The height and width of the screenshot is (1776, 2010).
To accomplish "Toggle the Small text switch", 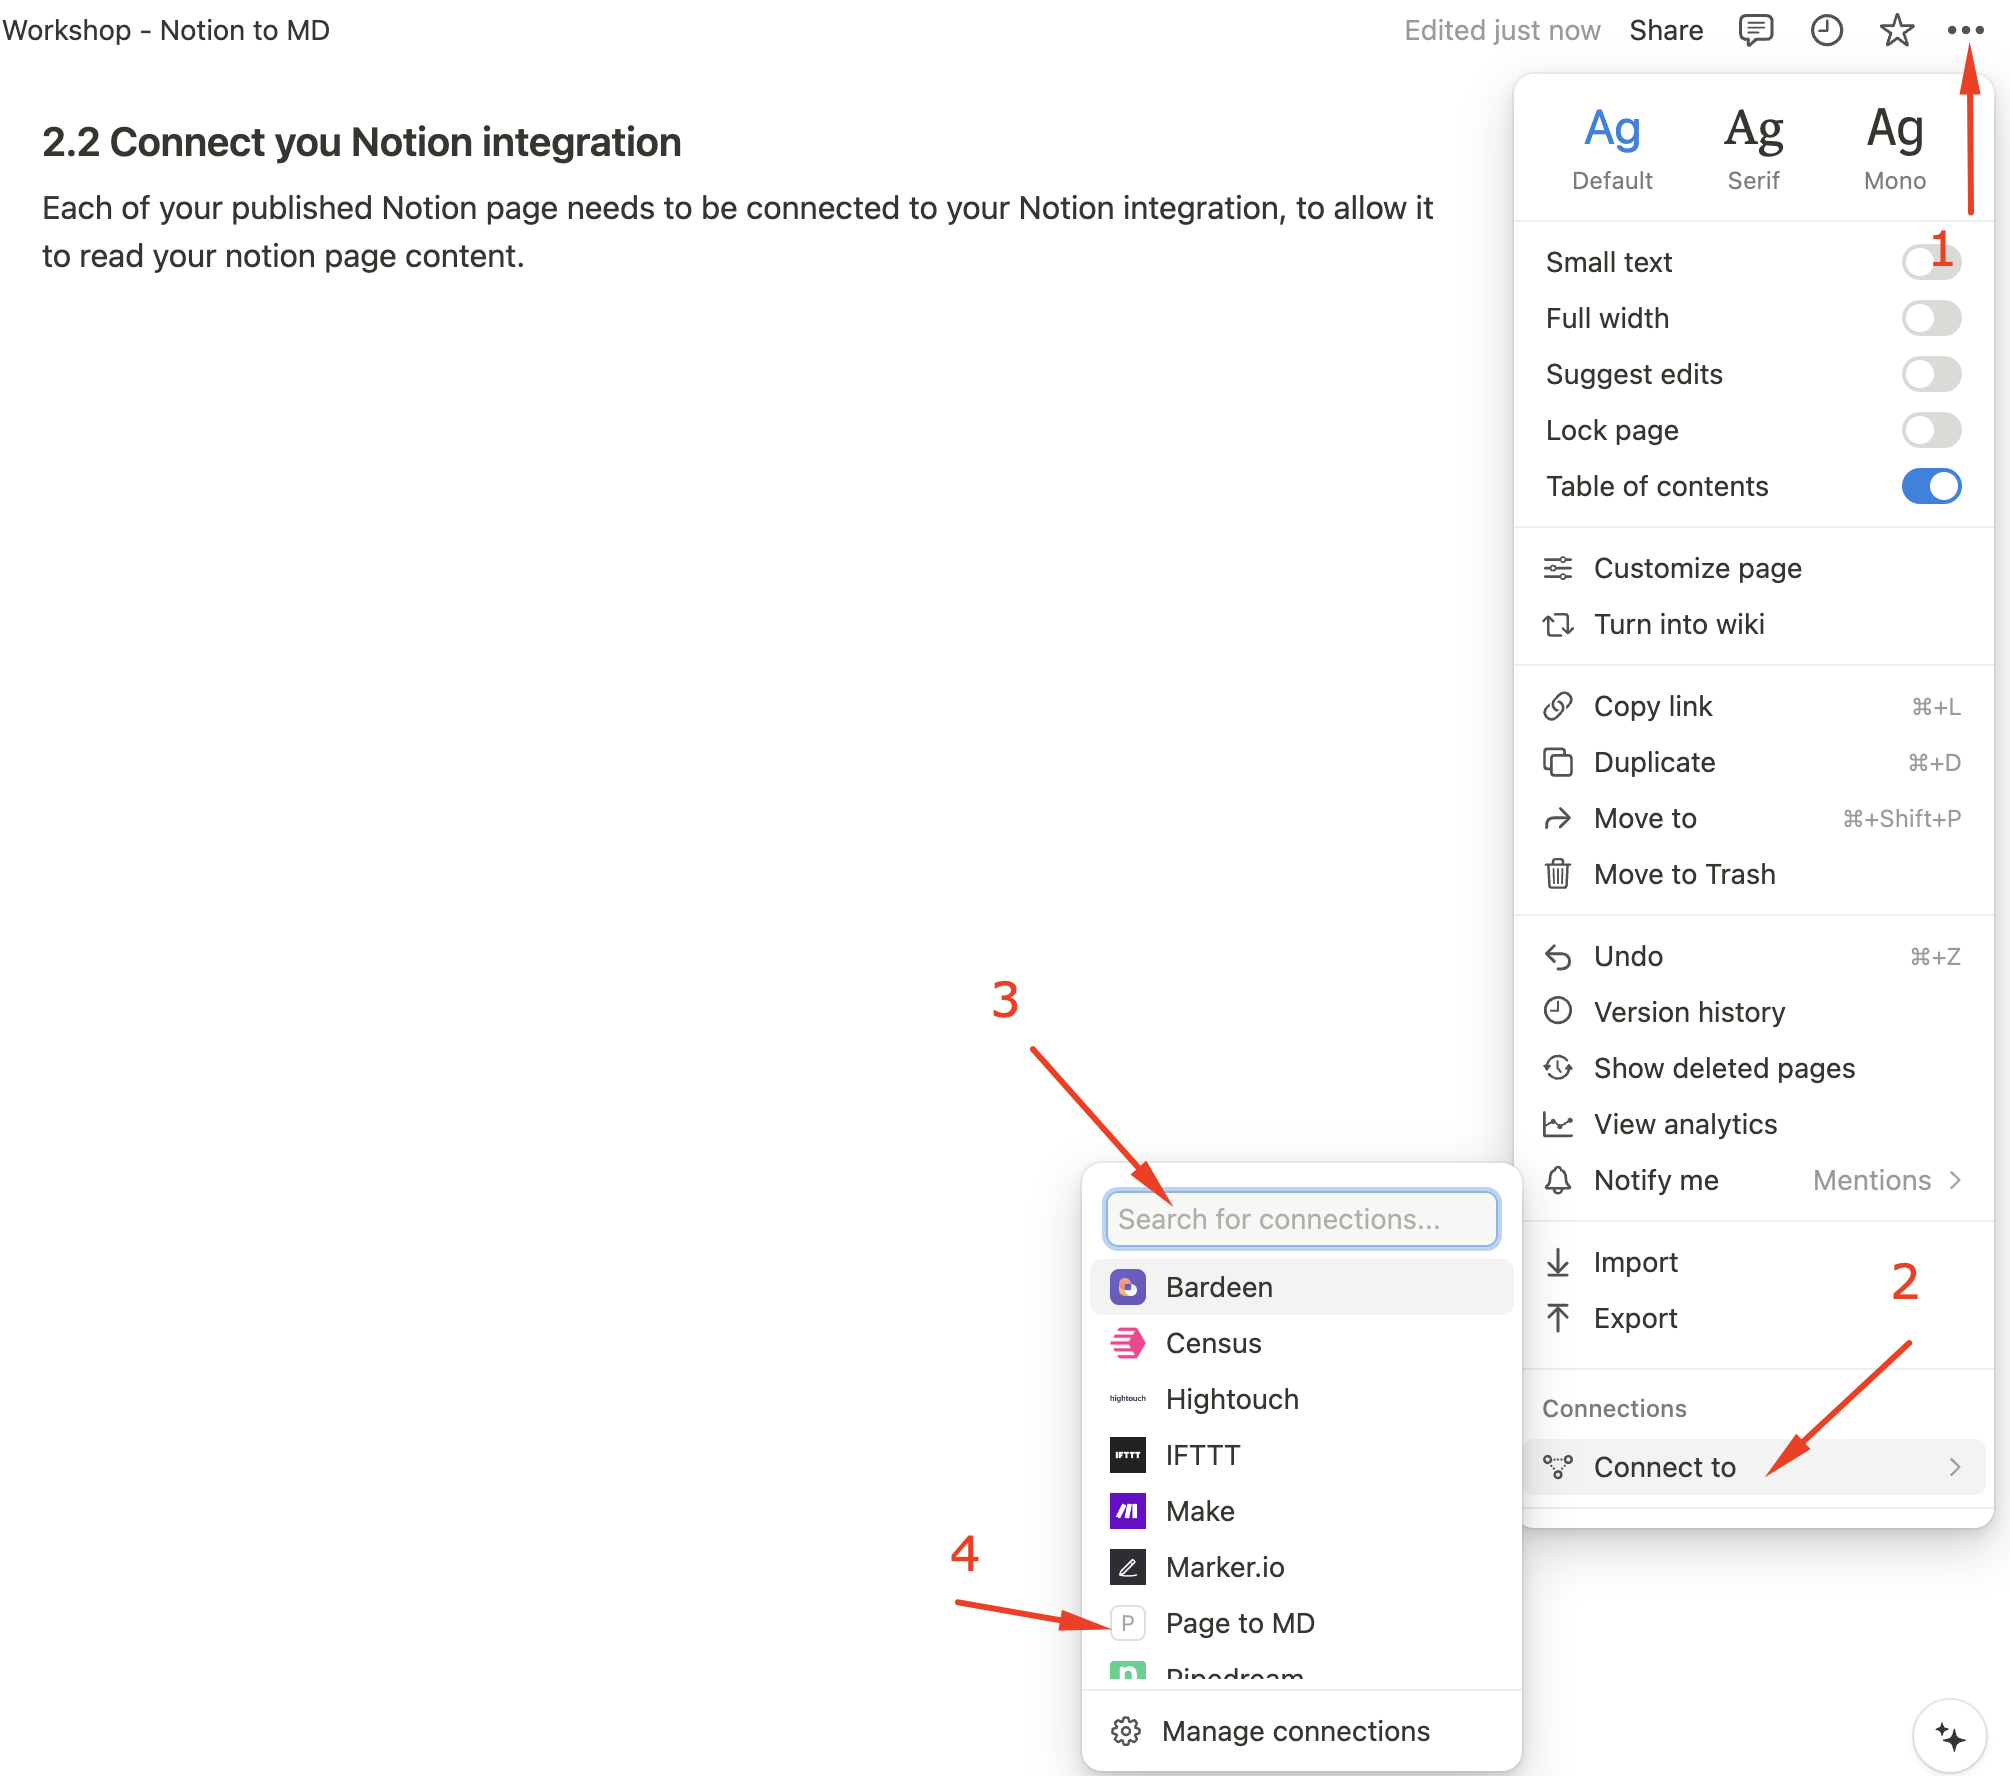I will (x=1930, y=262).
